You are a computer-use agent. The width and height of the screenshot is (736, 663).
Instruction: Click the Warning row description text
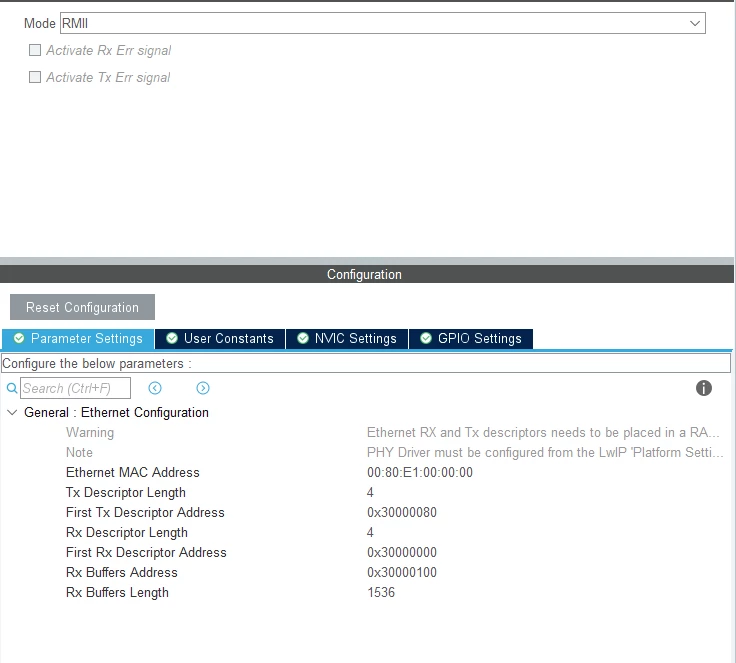543,432
